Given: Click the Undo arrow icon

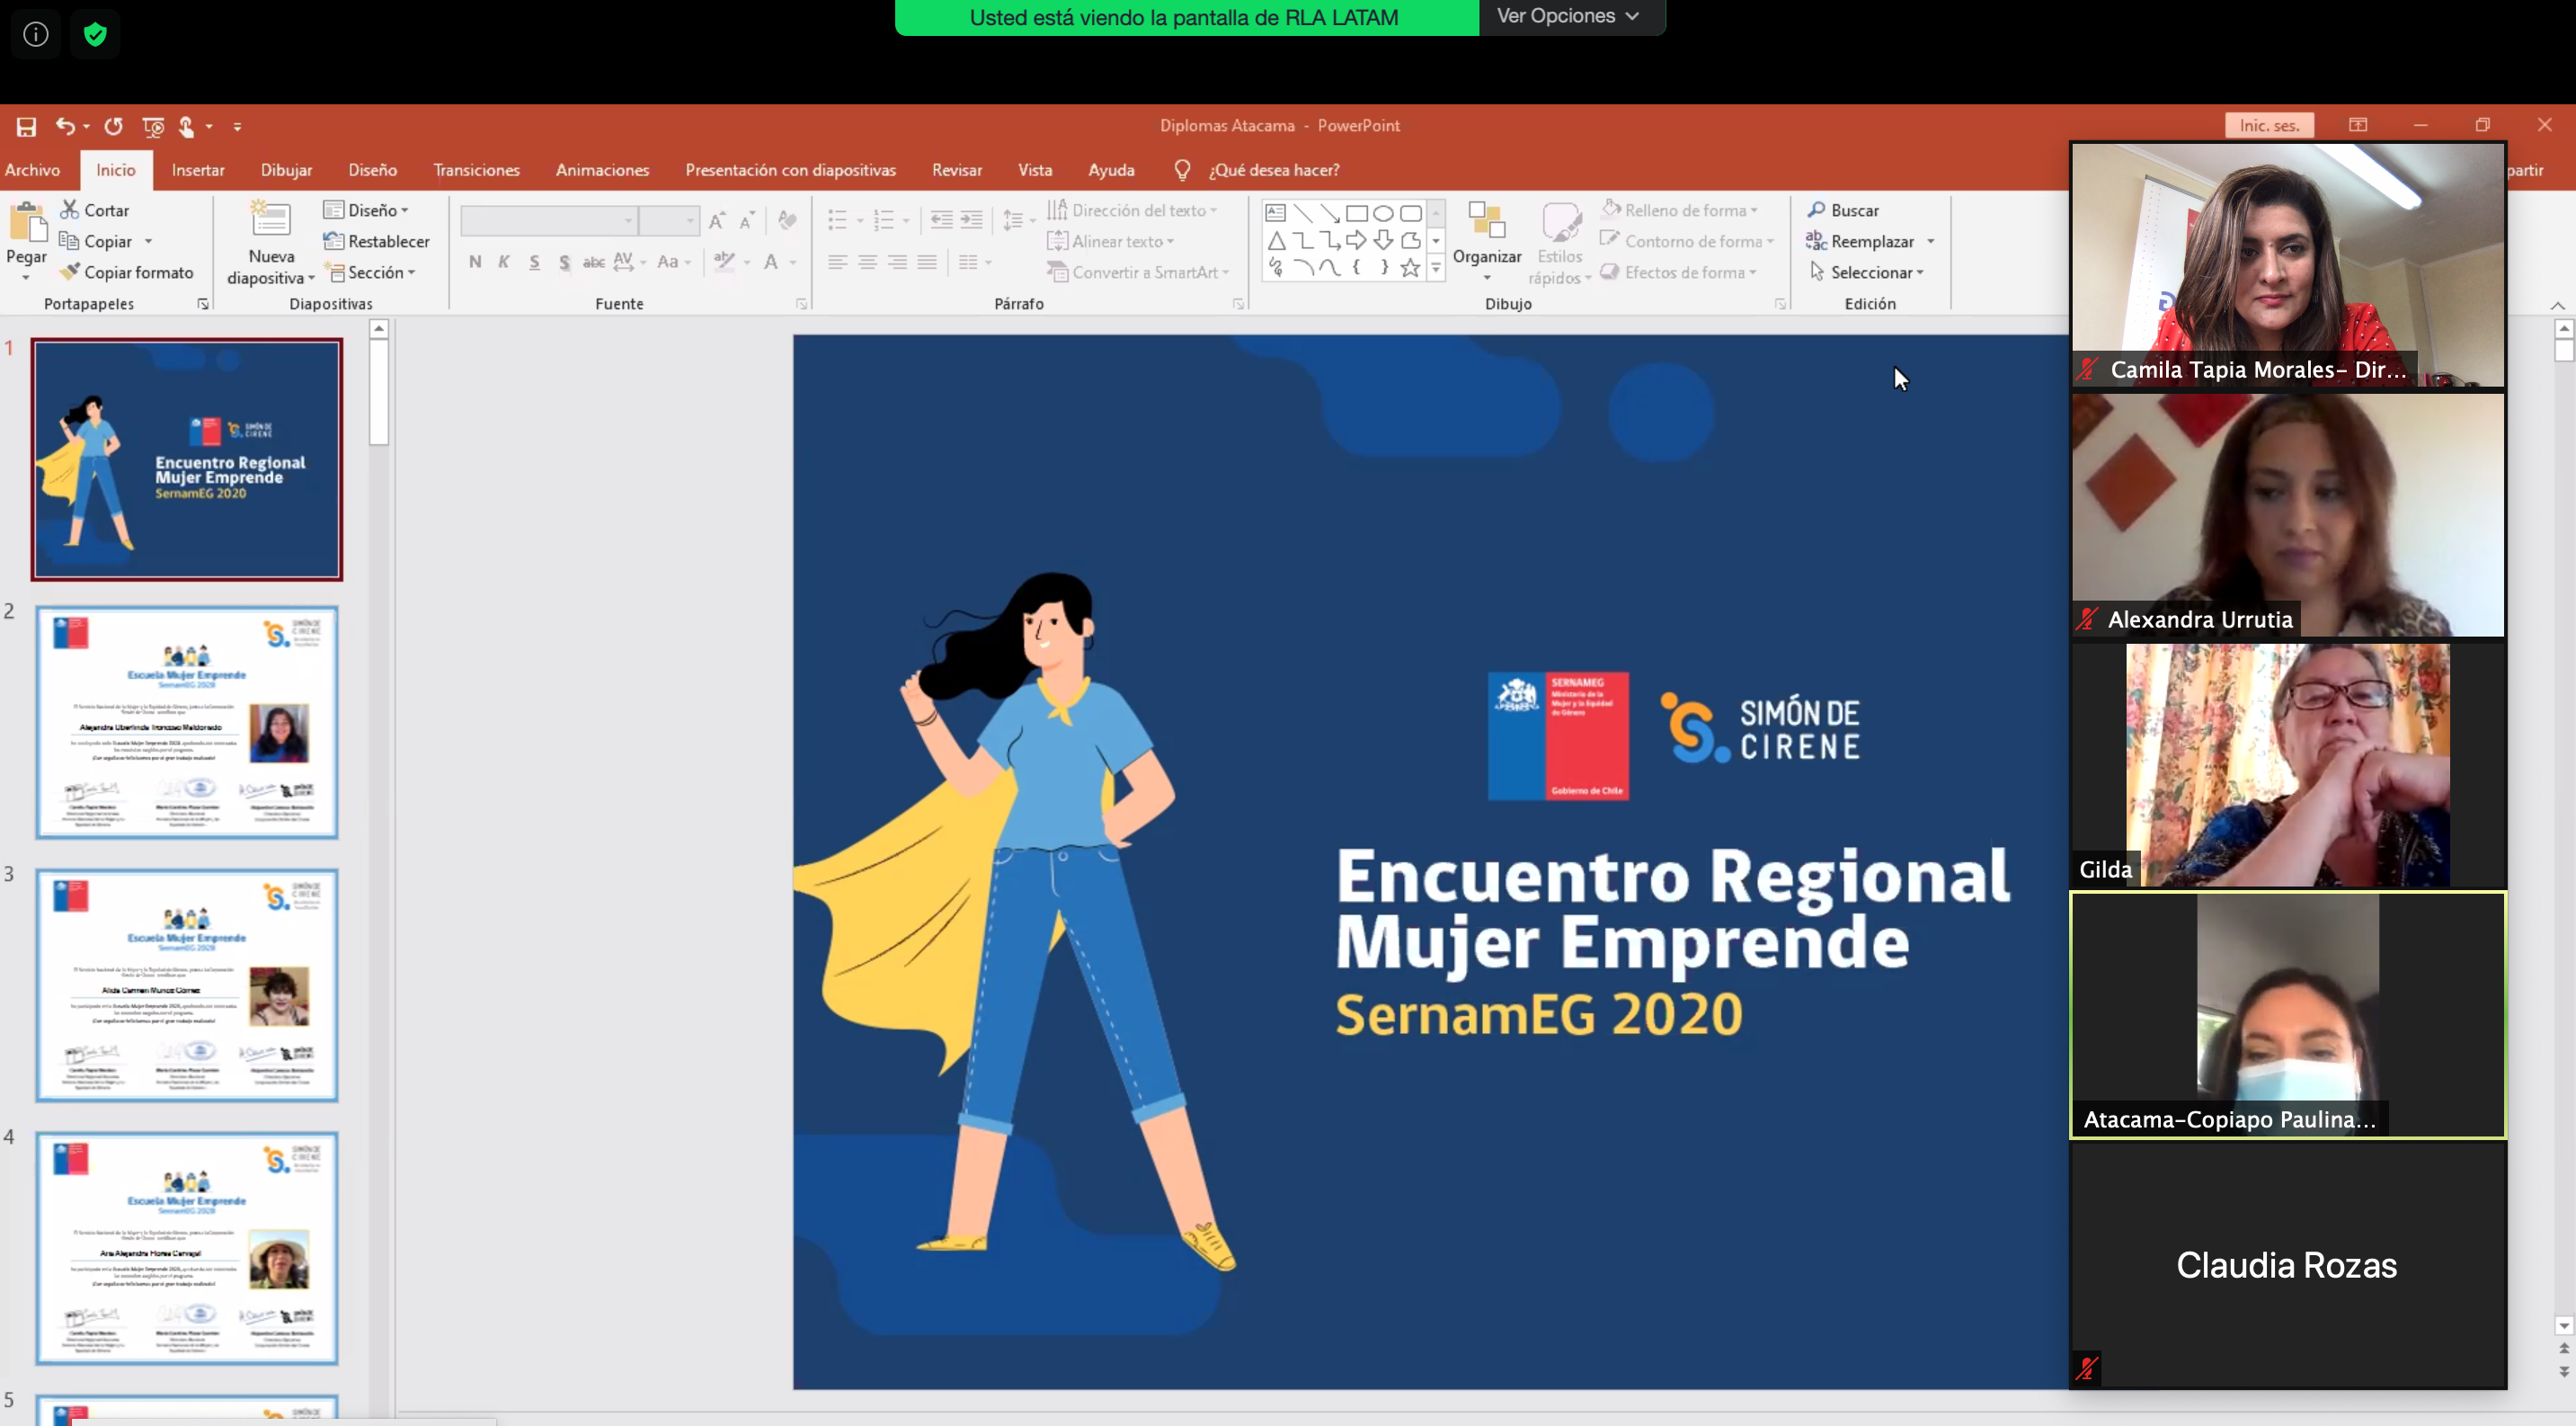Looking at the screenshot, I should [x=65, y=126].
